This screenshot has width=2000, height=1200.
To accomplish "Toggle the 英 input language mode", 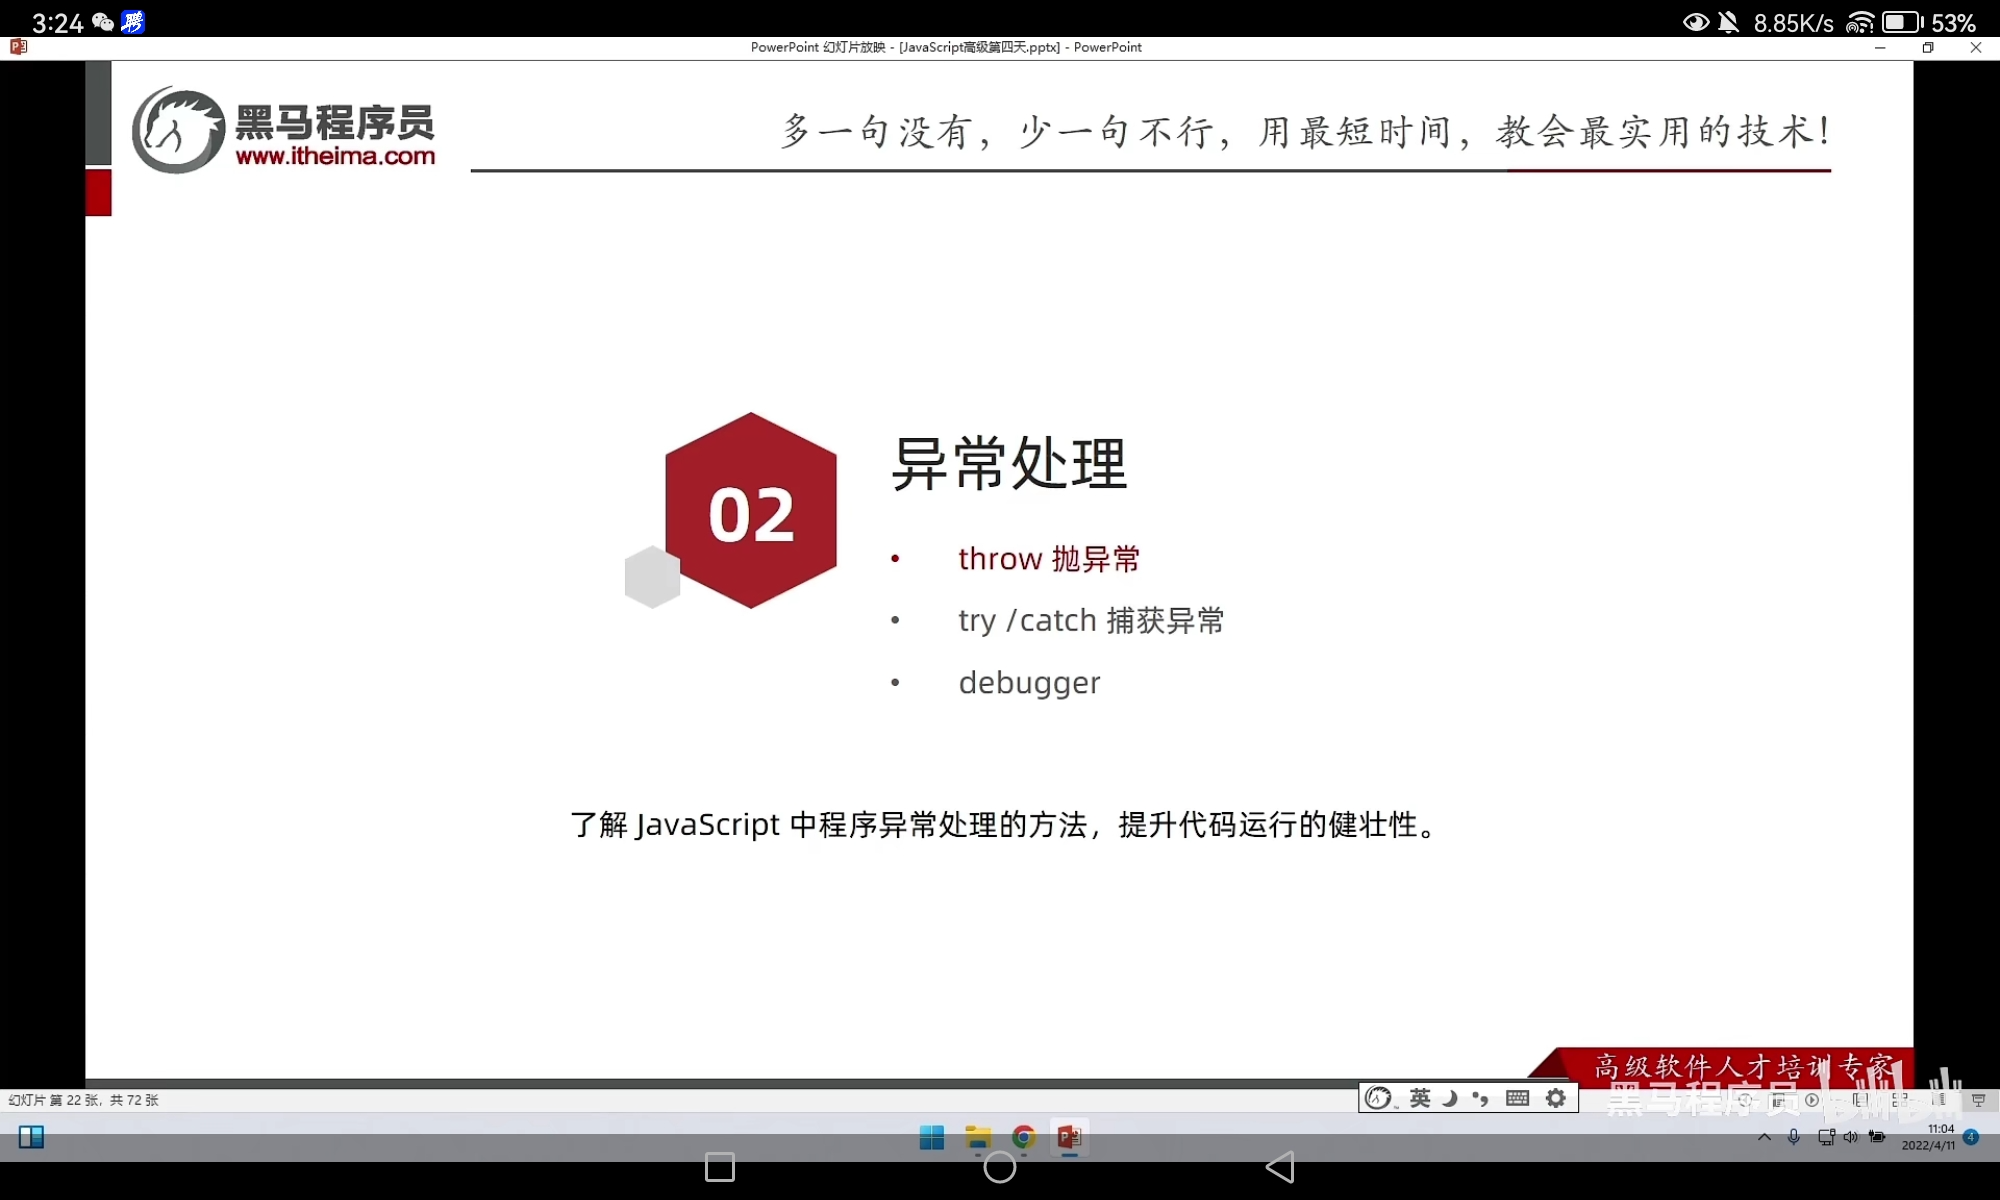I will coord(1420,1098).
